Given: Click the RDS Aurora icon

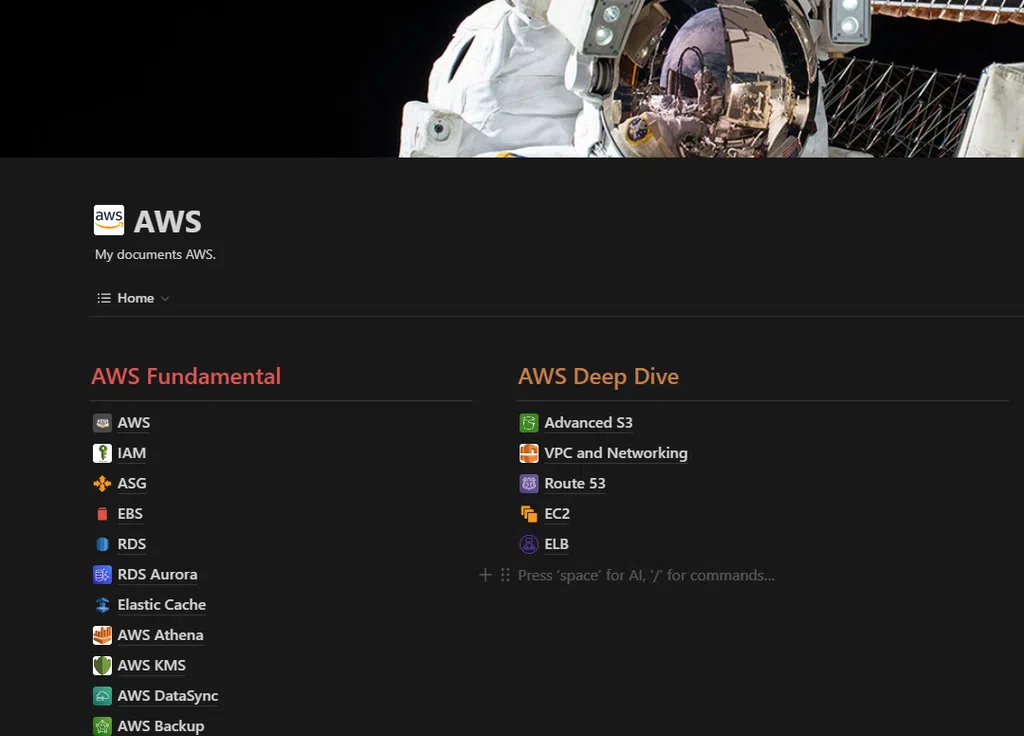Looking at the screenshot, I should pyautogui.click(x=103, y=575).
